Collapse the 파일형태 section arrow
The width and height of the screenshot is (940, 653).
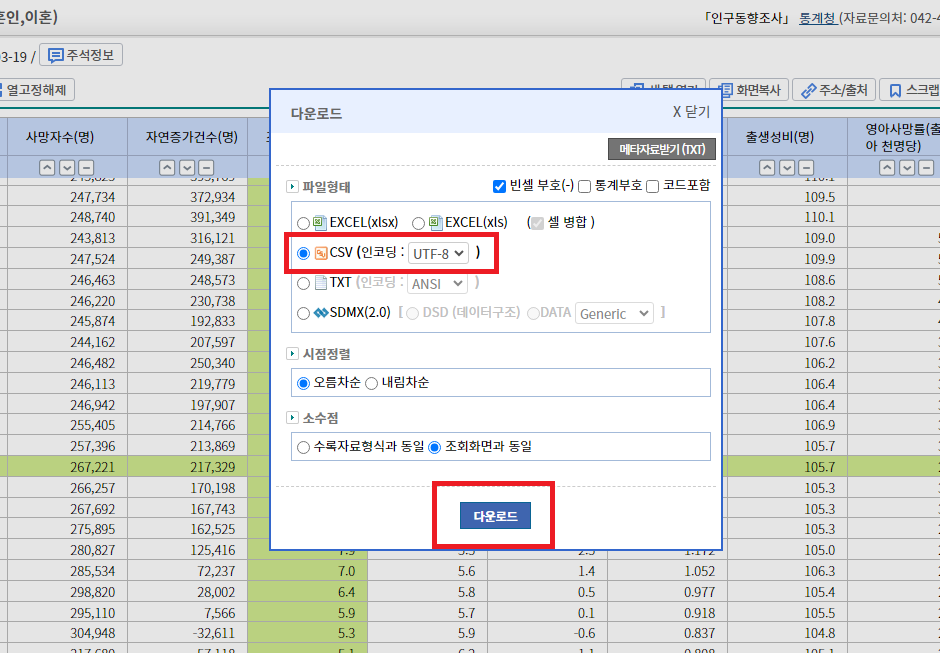292,186
